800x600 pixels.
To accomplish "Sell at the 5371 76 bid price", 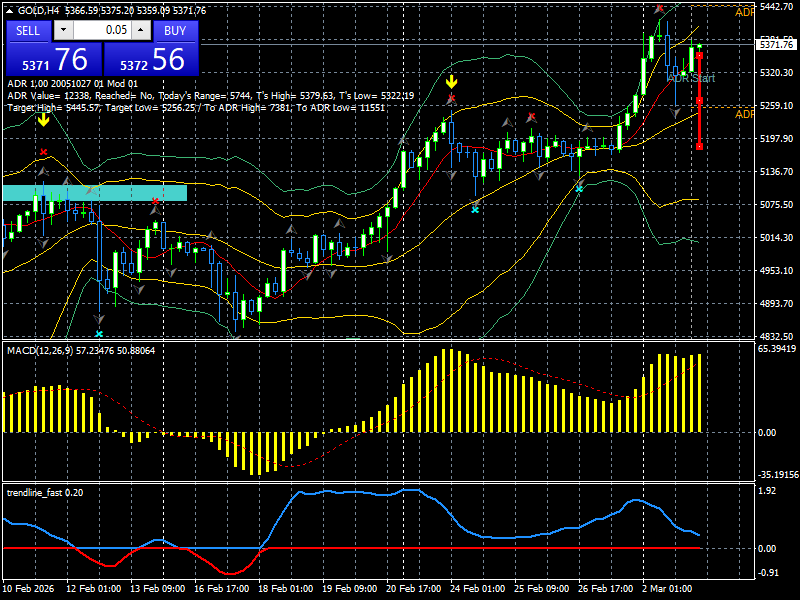I will (54, 59).
